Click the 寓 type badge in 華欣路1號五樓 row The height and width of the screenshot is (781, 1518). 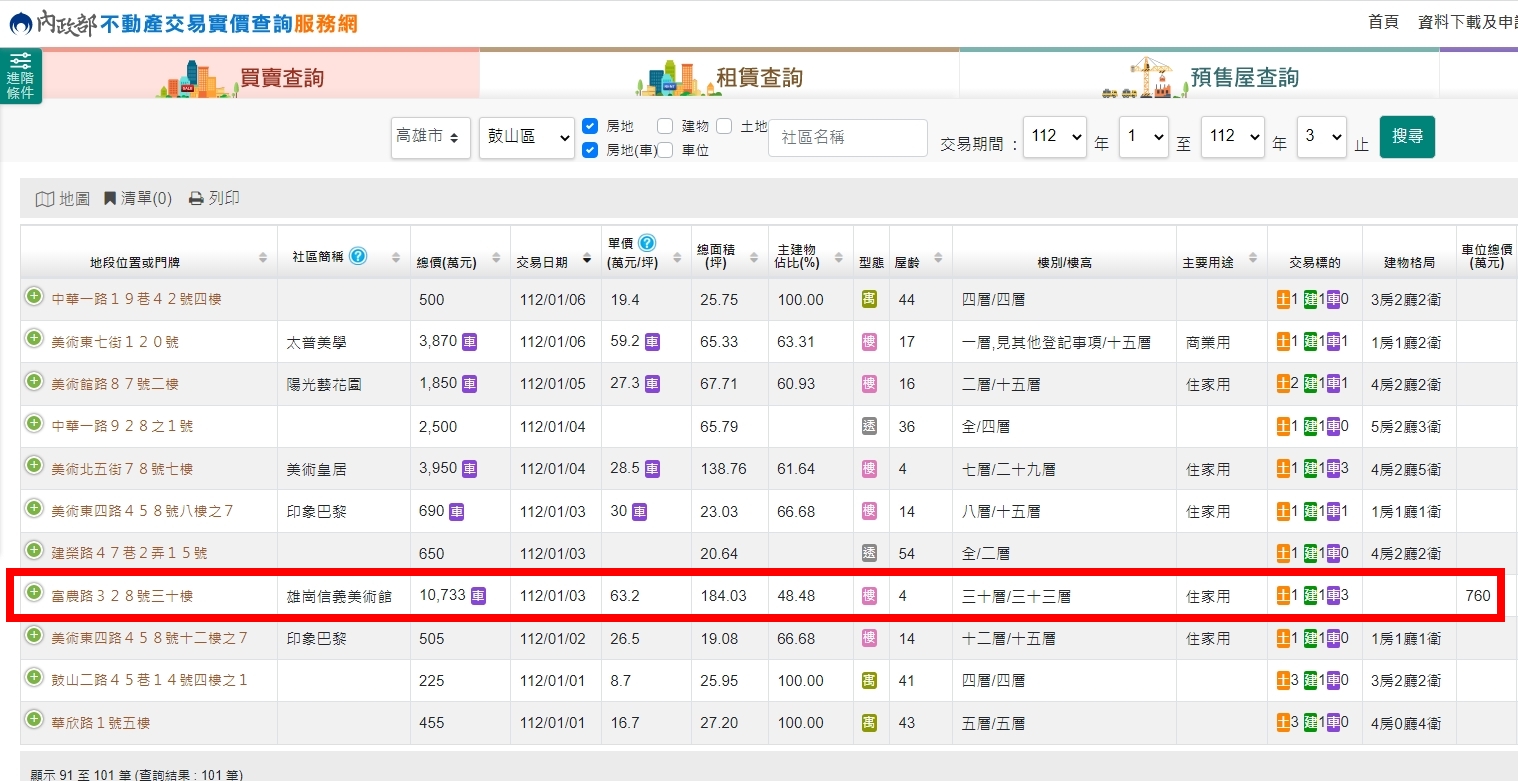point(869,723)
